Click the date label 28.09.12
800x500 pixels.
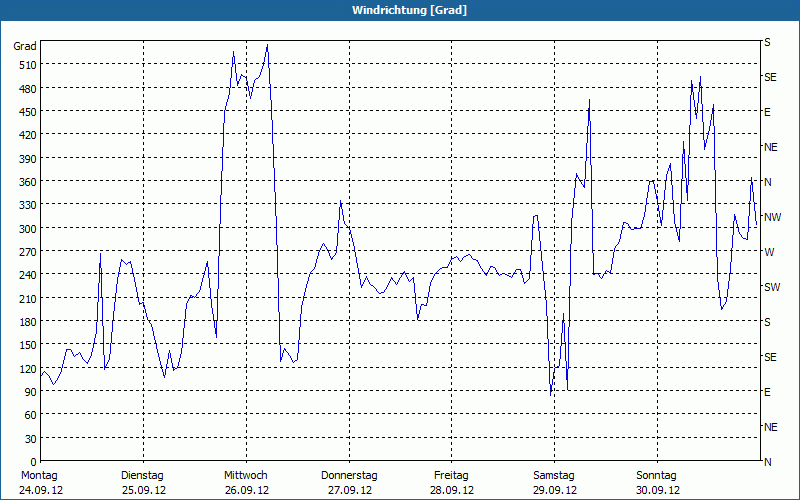coord(452,490)
